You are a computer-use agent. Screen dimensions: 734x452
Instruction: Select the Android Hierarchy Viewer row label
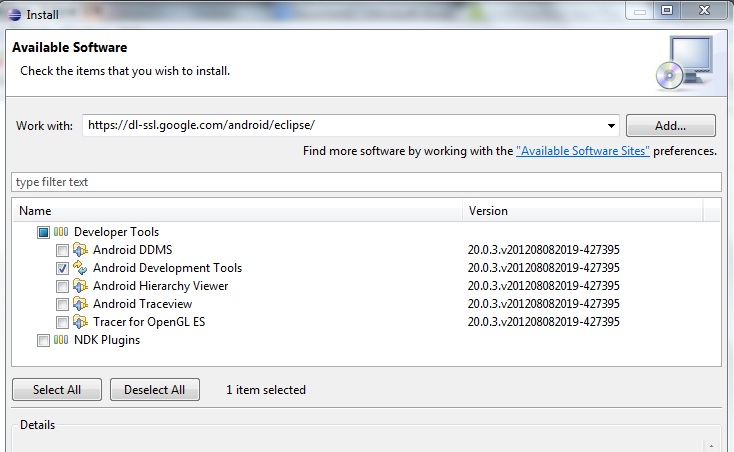161,286
